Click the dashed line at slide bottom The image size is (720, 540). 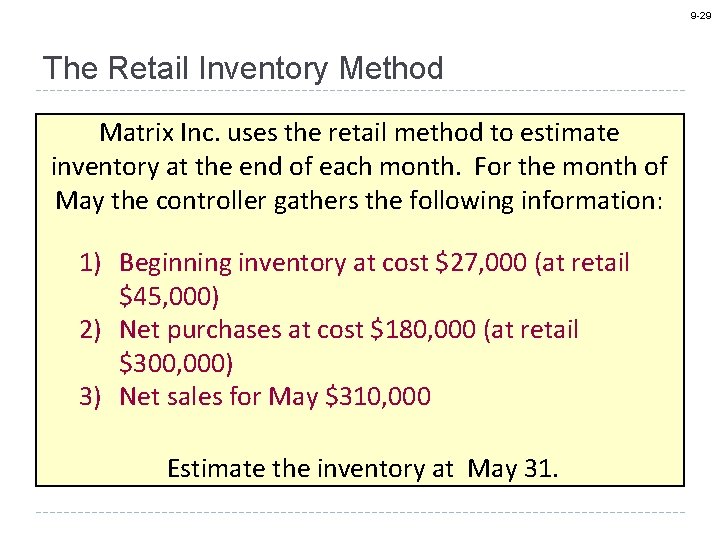click(360, 512)
